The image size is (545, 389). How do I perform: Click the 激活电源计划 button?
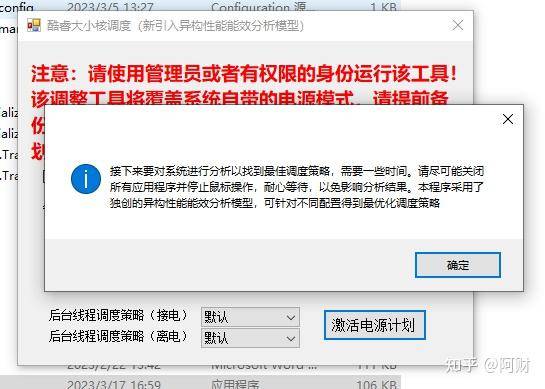374,325
